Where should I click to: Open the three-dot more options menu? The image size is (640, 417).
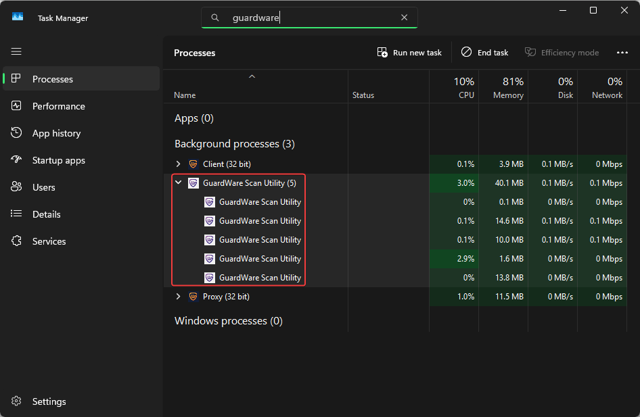[622, 52]
